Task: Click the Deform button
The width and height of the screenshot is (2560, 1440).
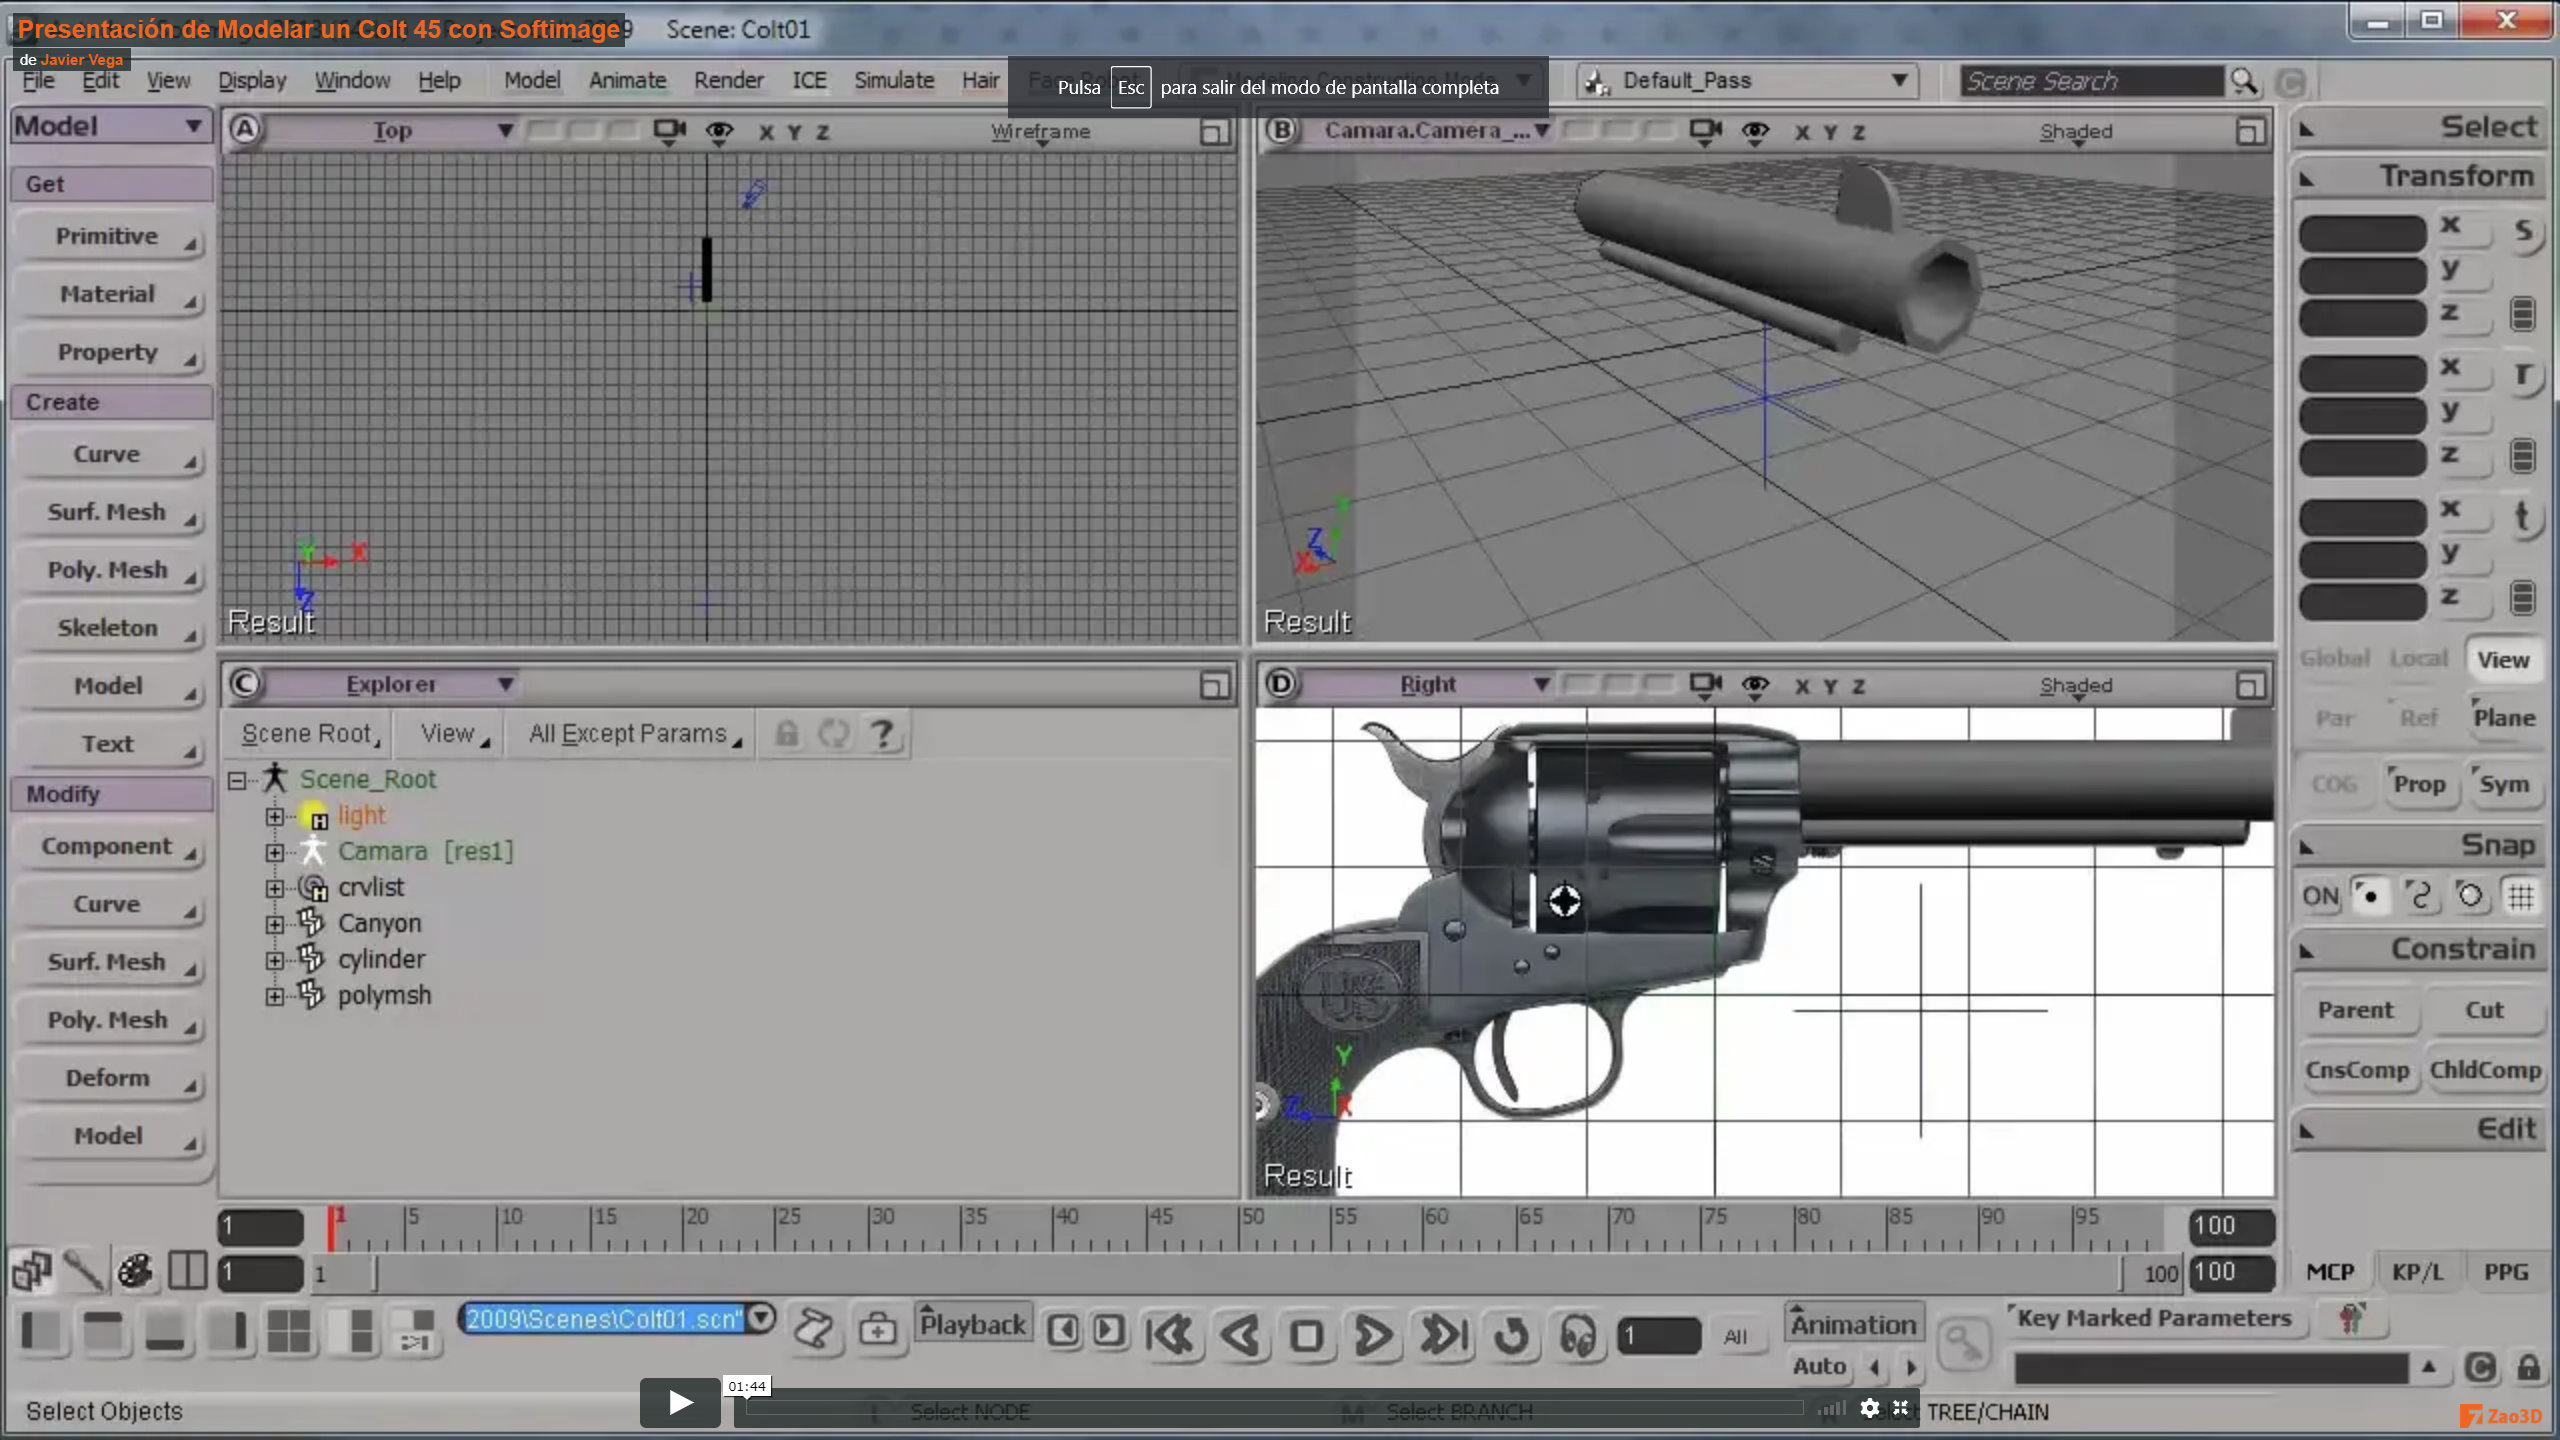Action: point(109,1079)
